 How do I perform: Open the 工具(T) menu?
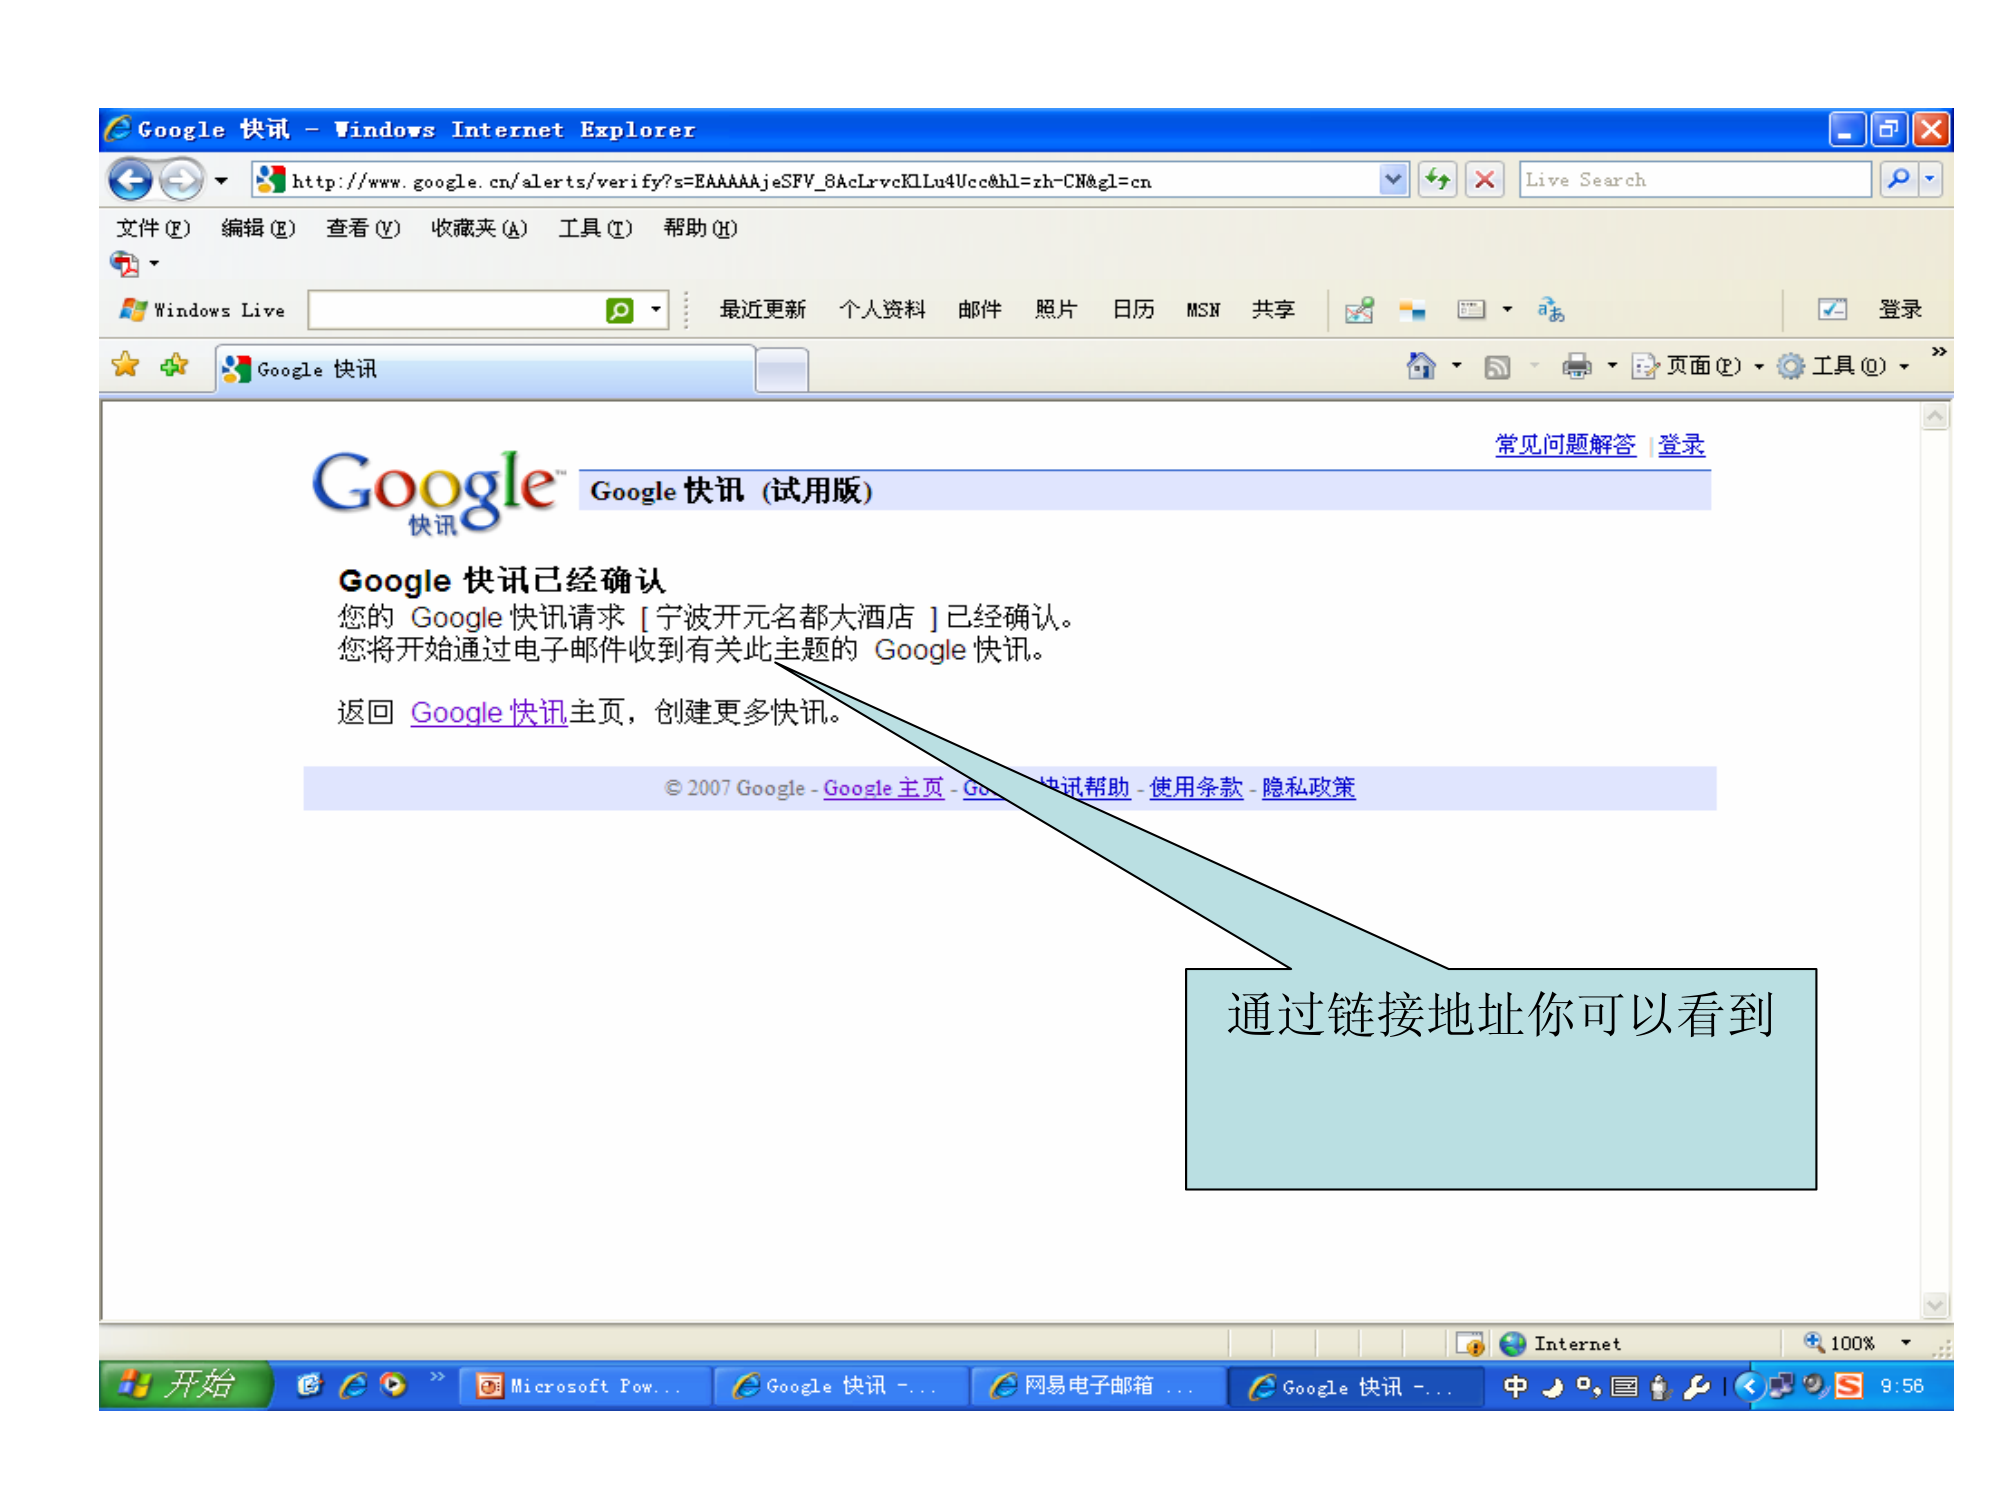[595, 228]
